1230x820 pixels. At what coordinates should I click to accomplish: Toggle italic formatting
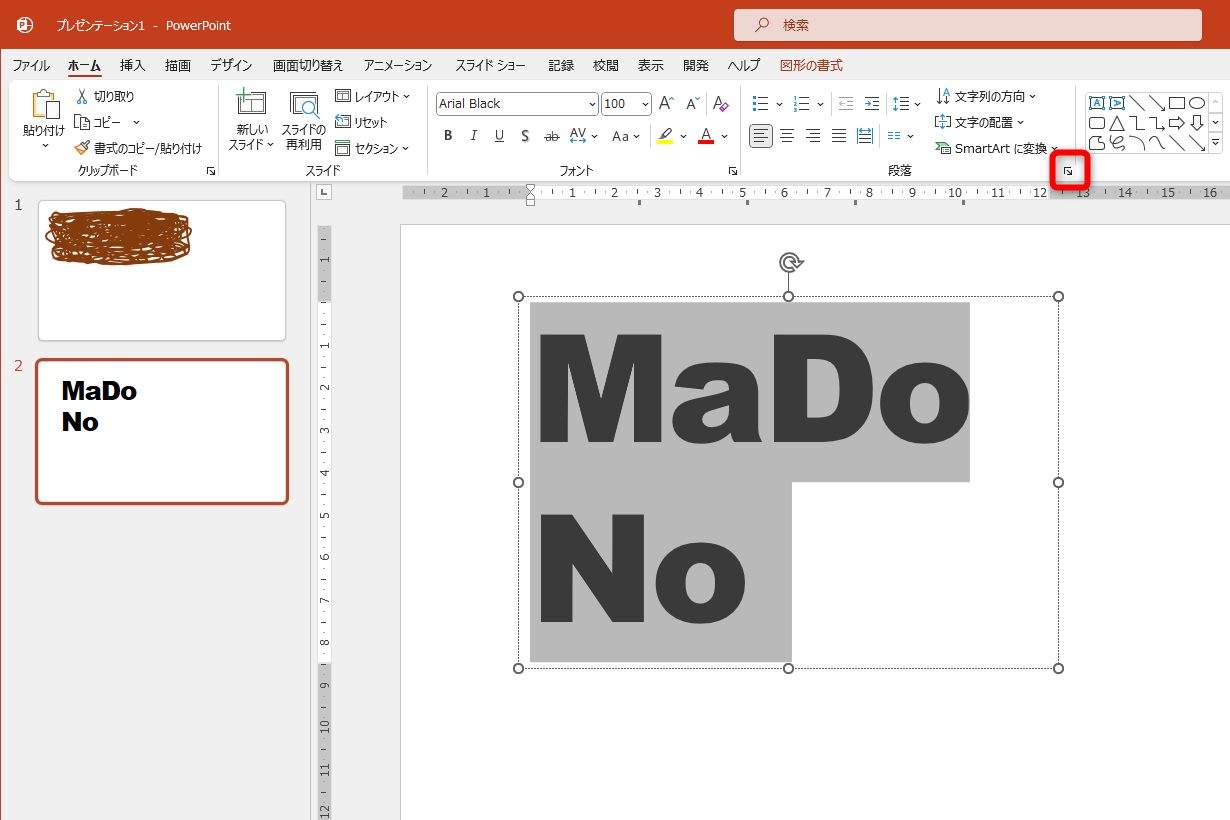click(x=474, y=136)
